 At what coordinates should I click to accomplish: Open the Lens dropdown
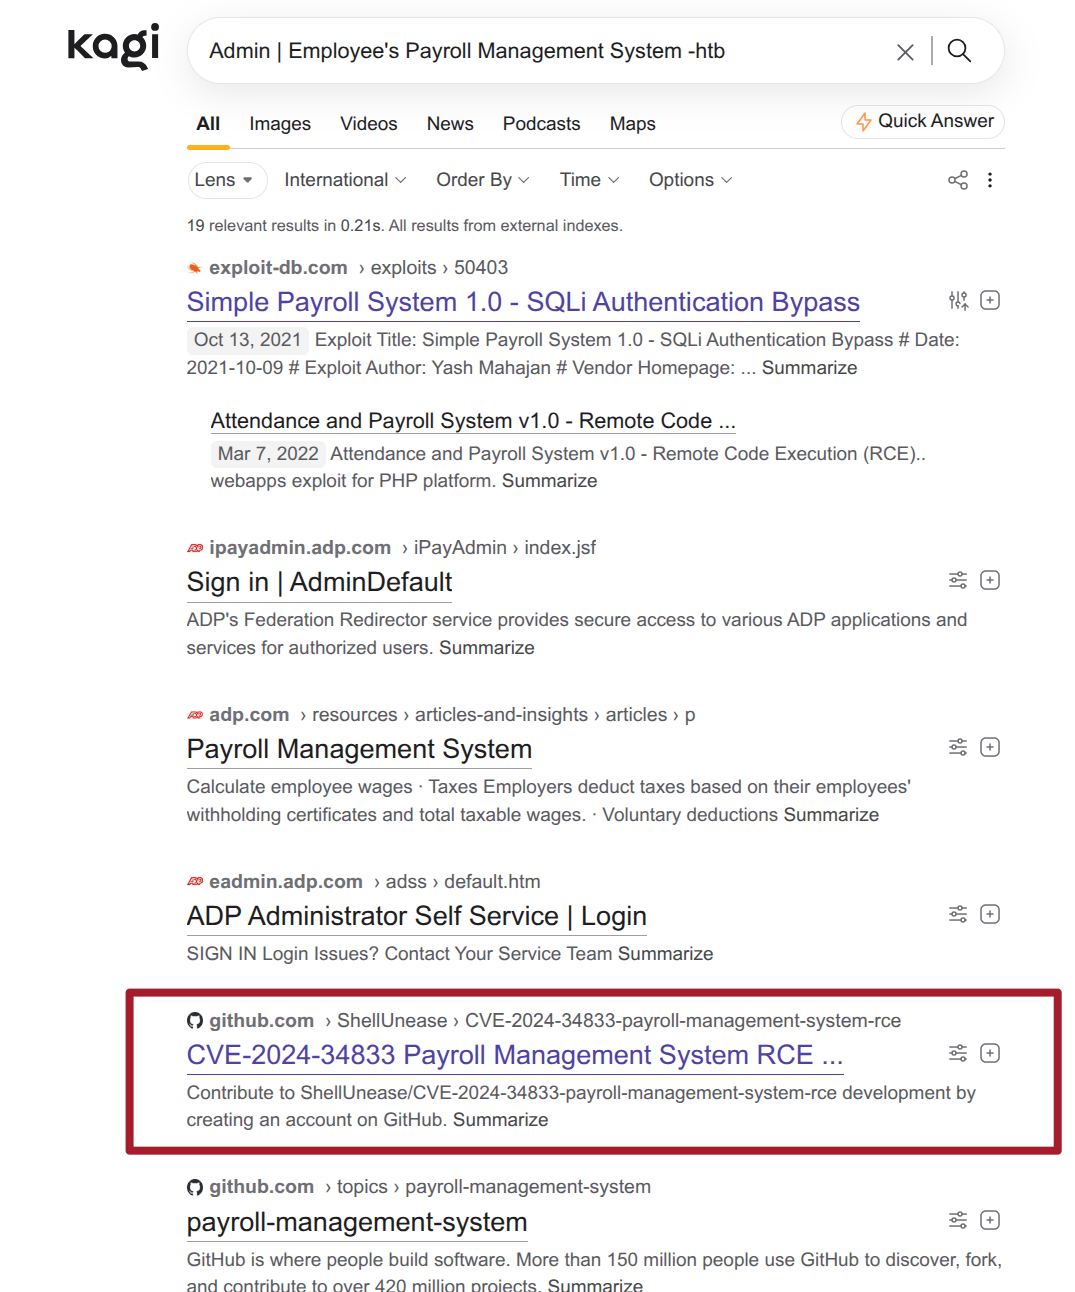[227, 180]
